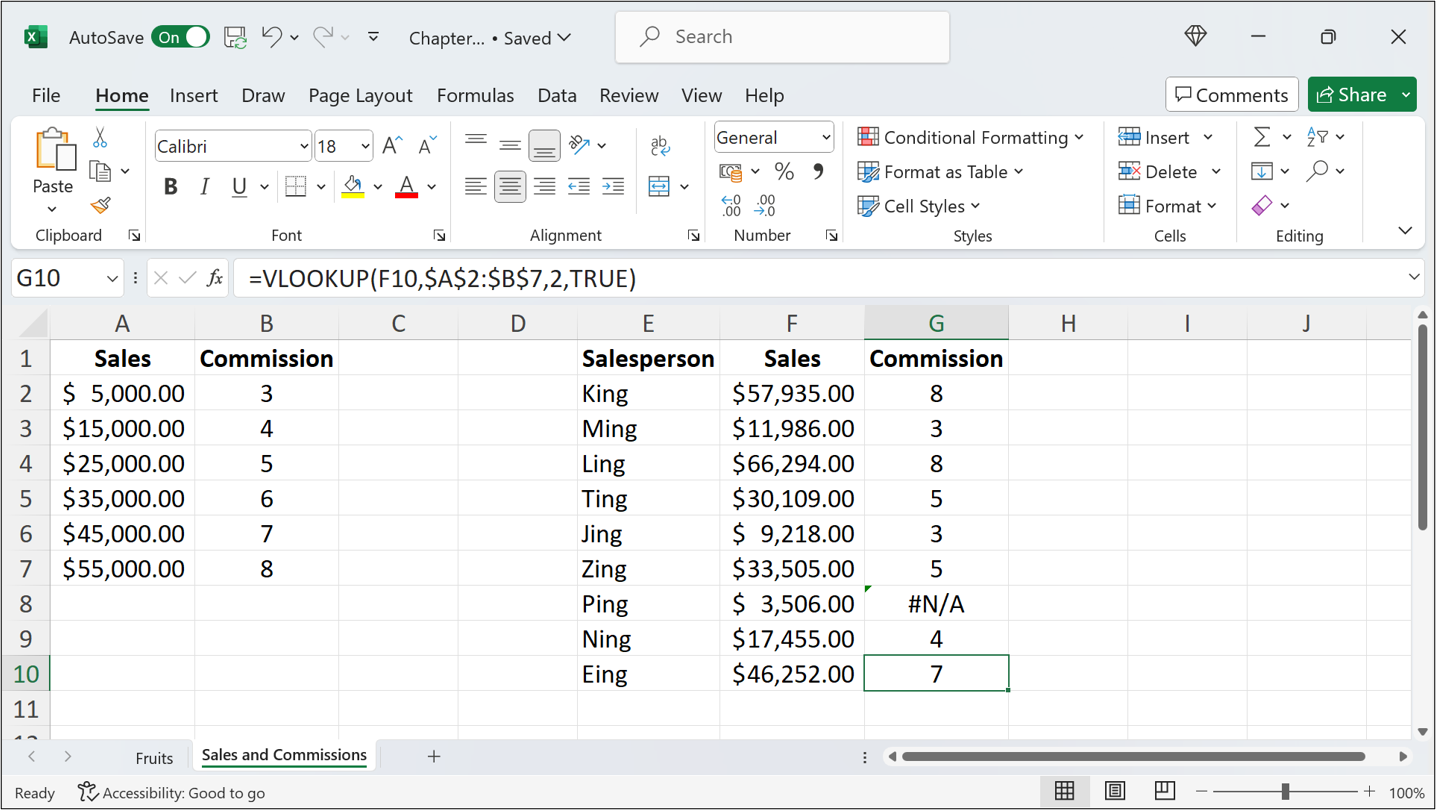
Task: Switch to the Data ribbon tab
Action: [557, 95]
